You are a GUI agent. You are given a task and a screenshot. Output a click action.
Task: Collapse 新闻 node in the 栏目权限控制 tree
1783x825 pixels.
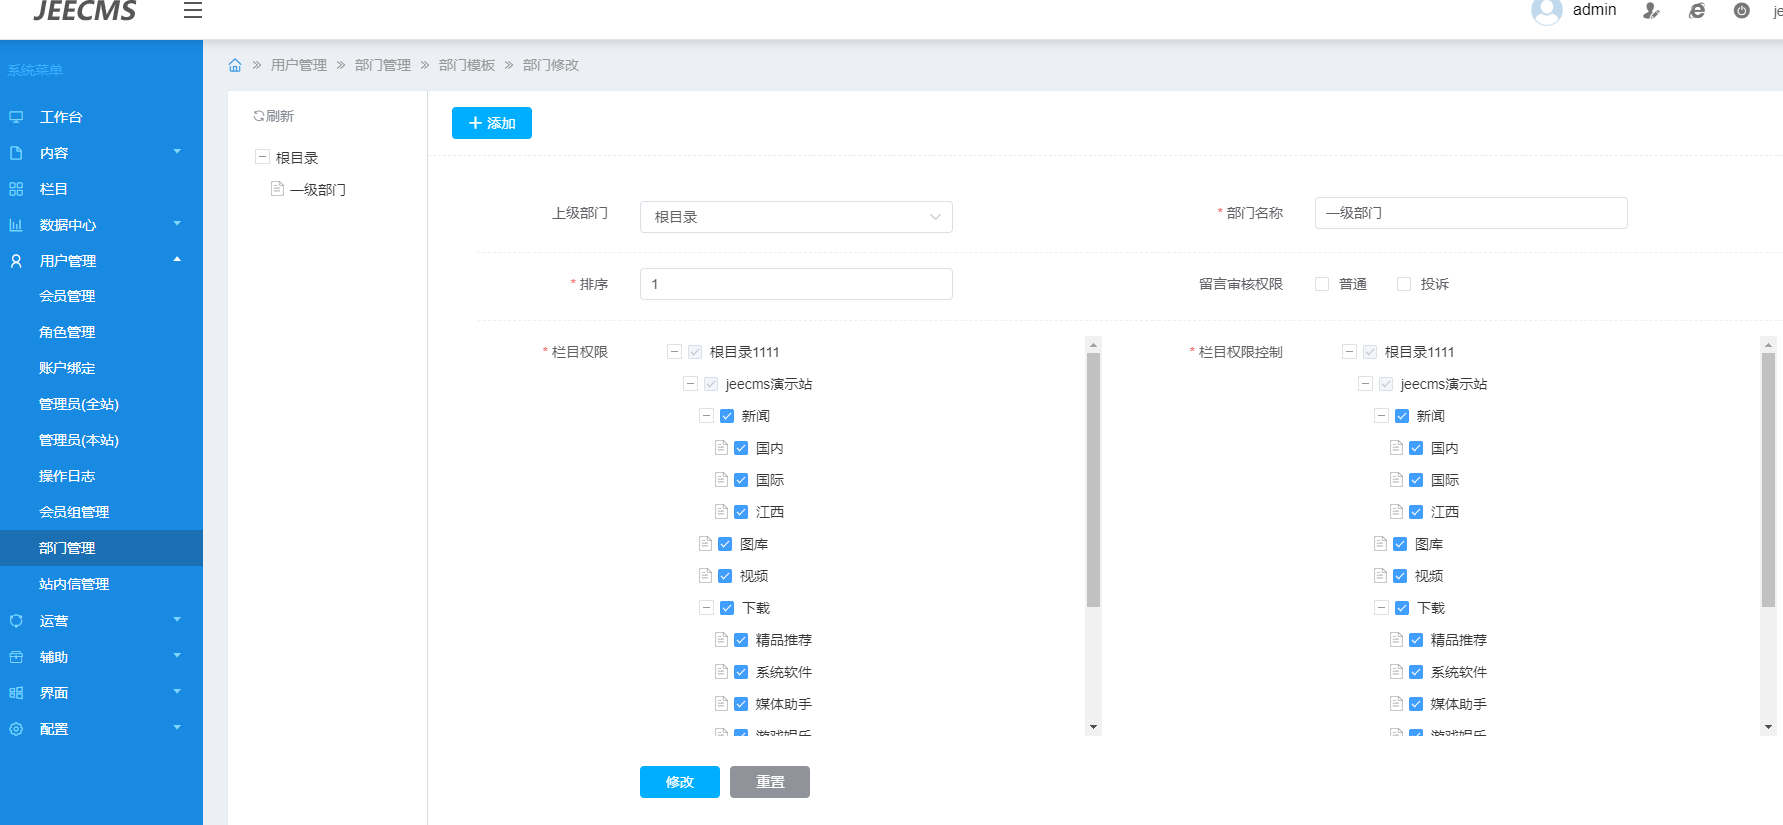coord(1381,415)
